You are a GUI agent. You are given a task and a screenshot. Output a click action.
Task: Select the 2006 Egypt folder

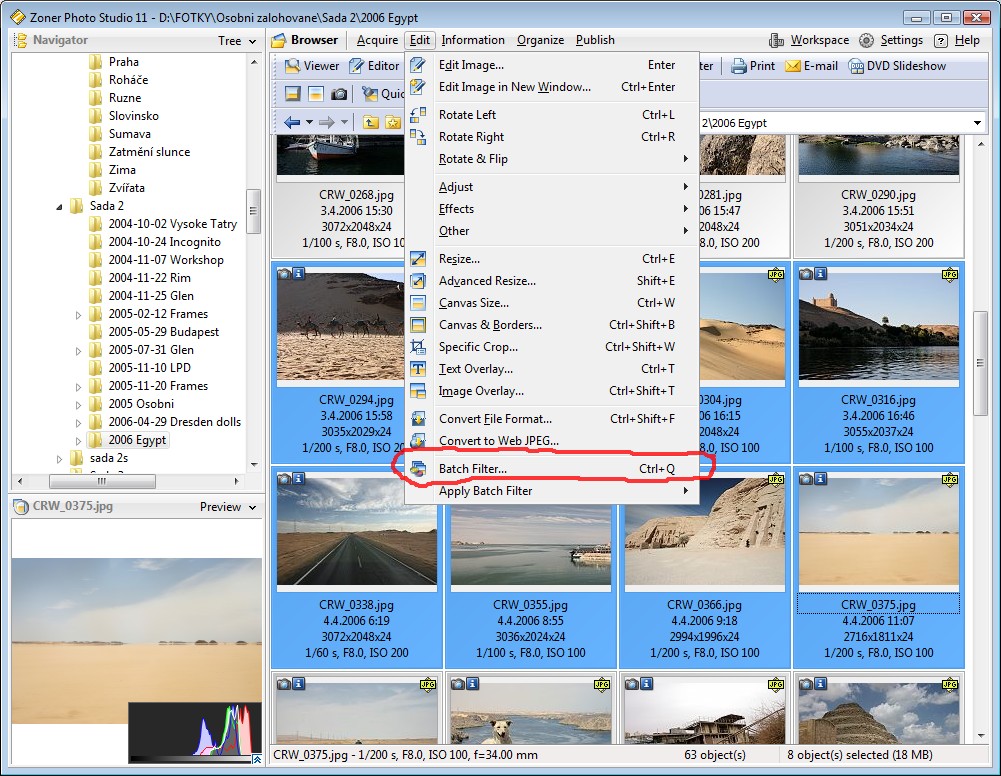click(137, 440)
